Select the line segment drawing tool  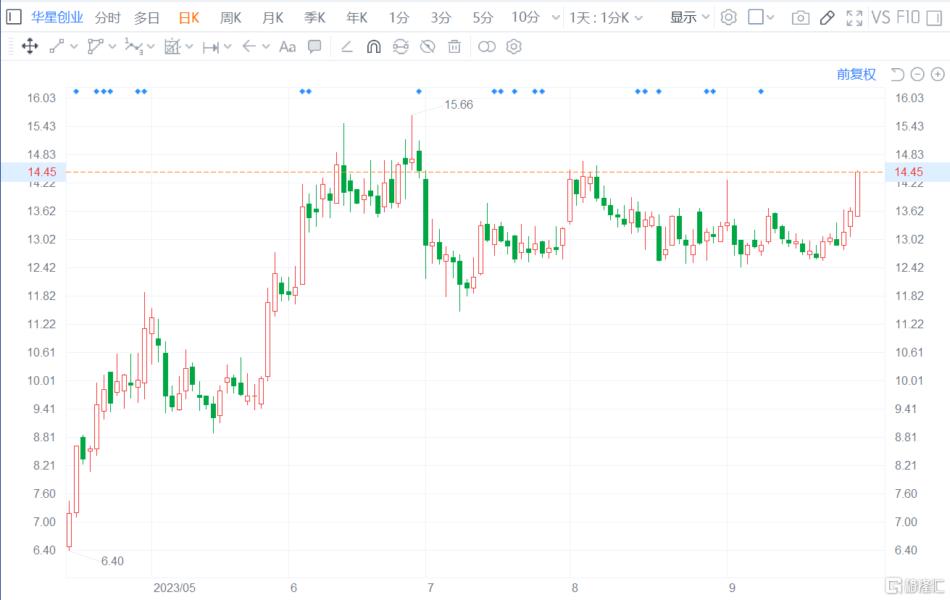[57, 47]
